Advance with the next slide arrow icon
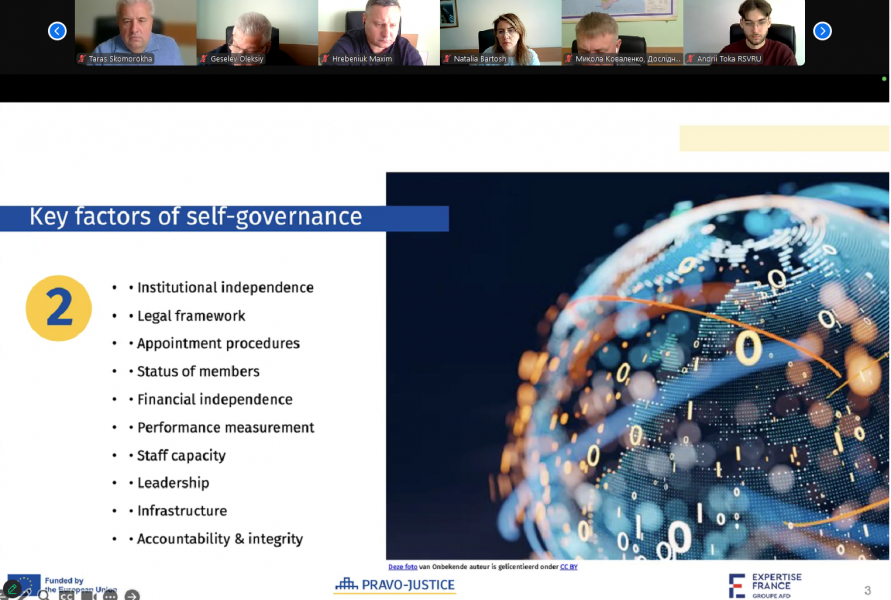The height and width of the screenshot is (600, 891). pos(132,596)
